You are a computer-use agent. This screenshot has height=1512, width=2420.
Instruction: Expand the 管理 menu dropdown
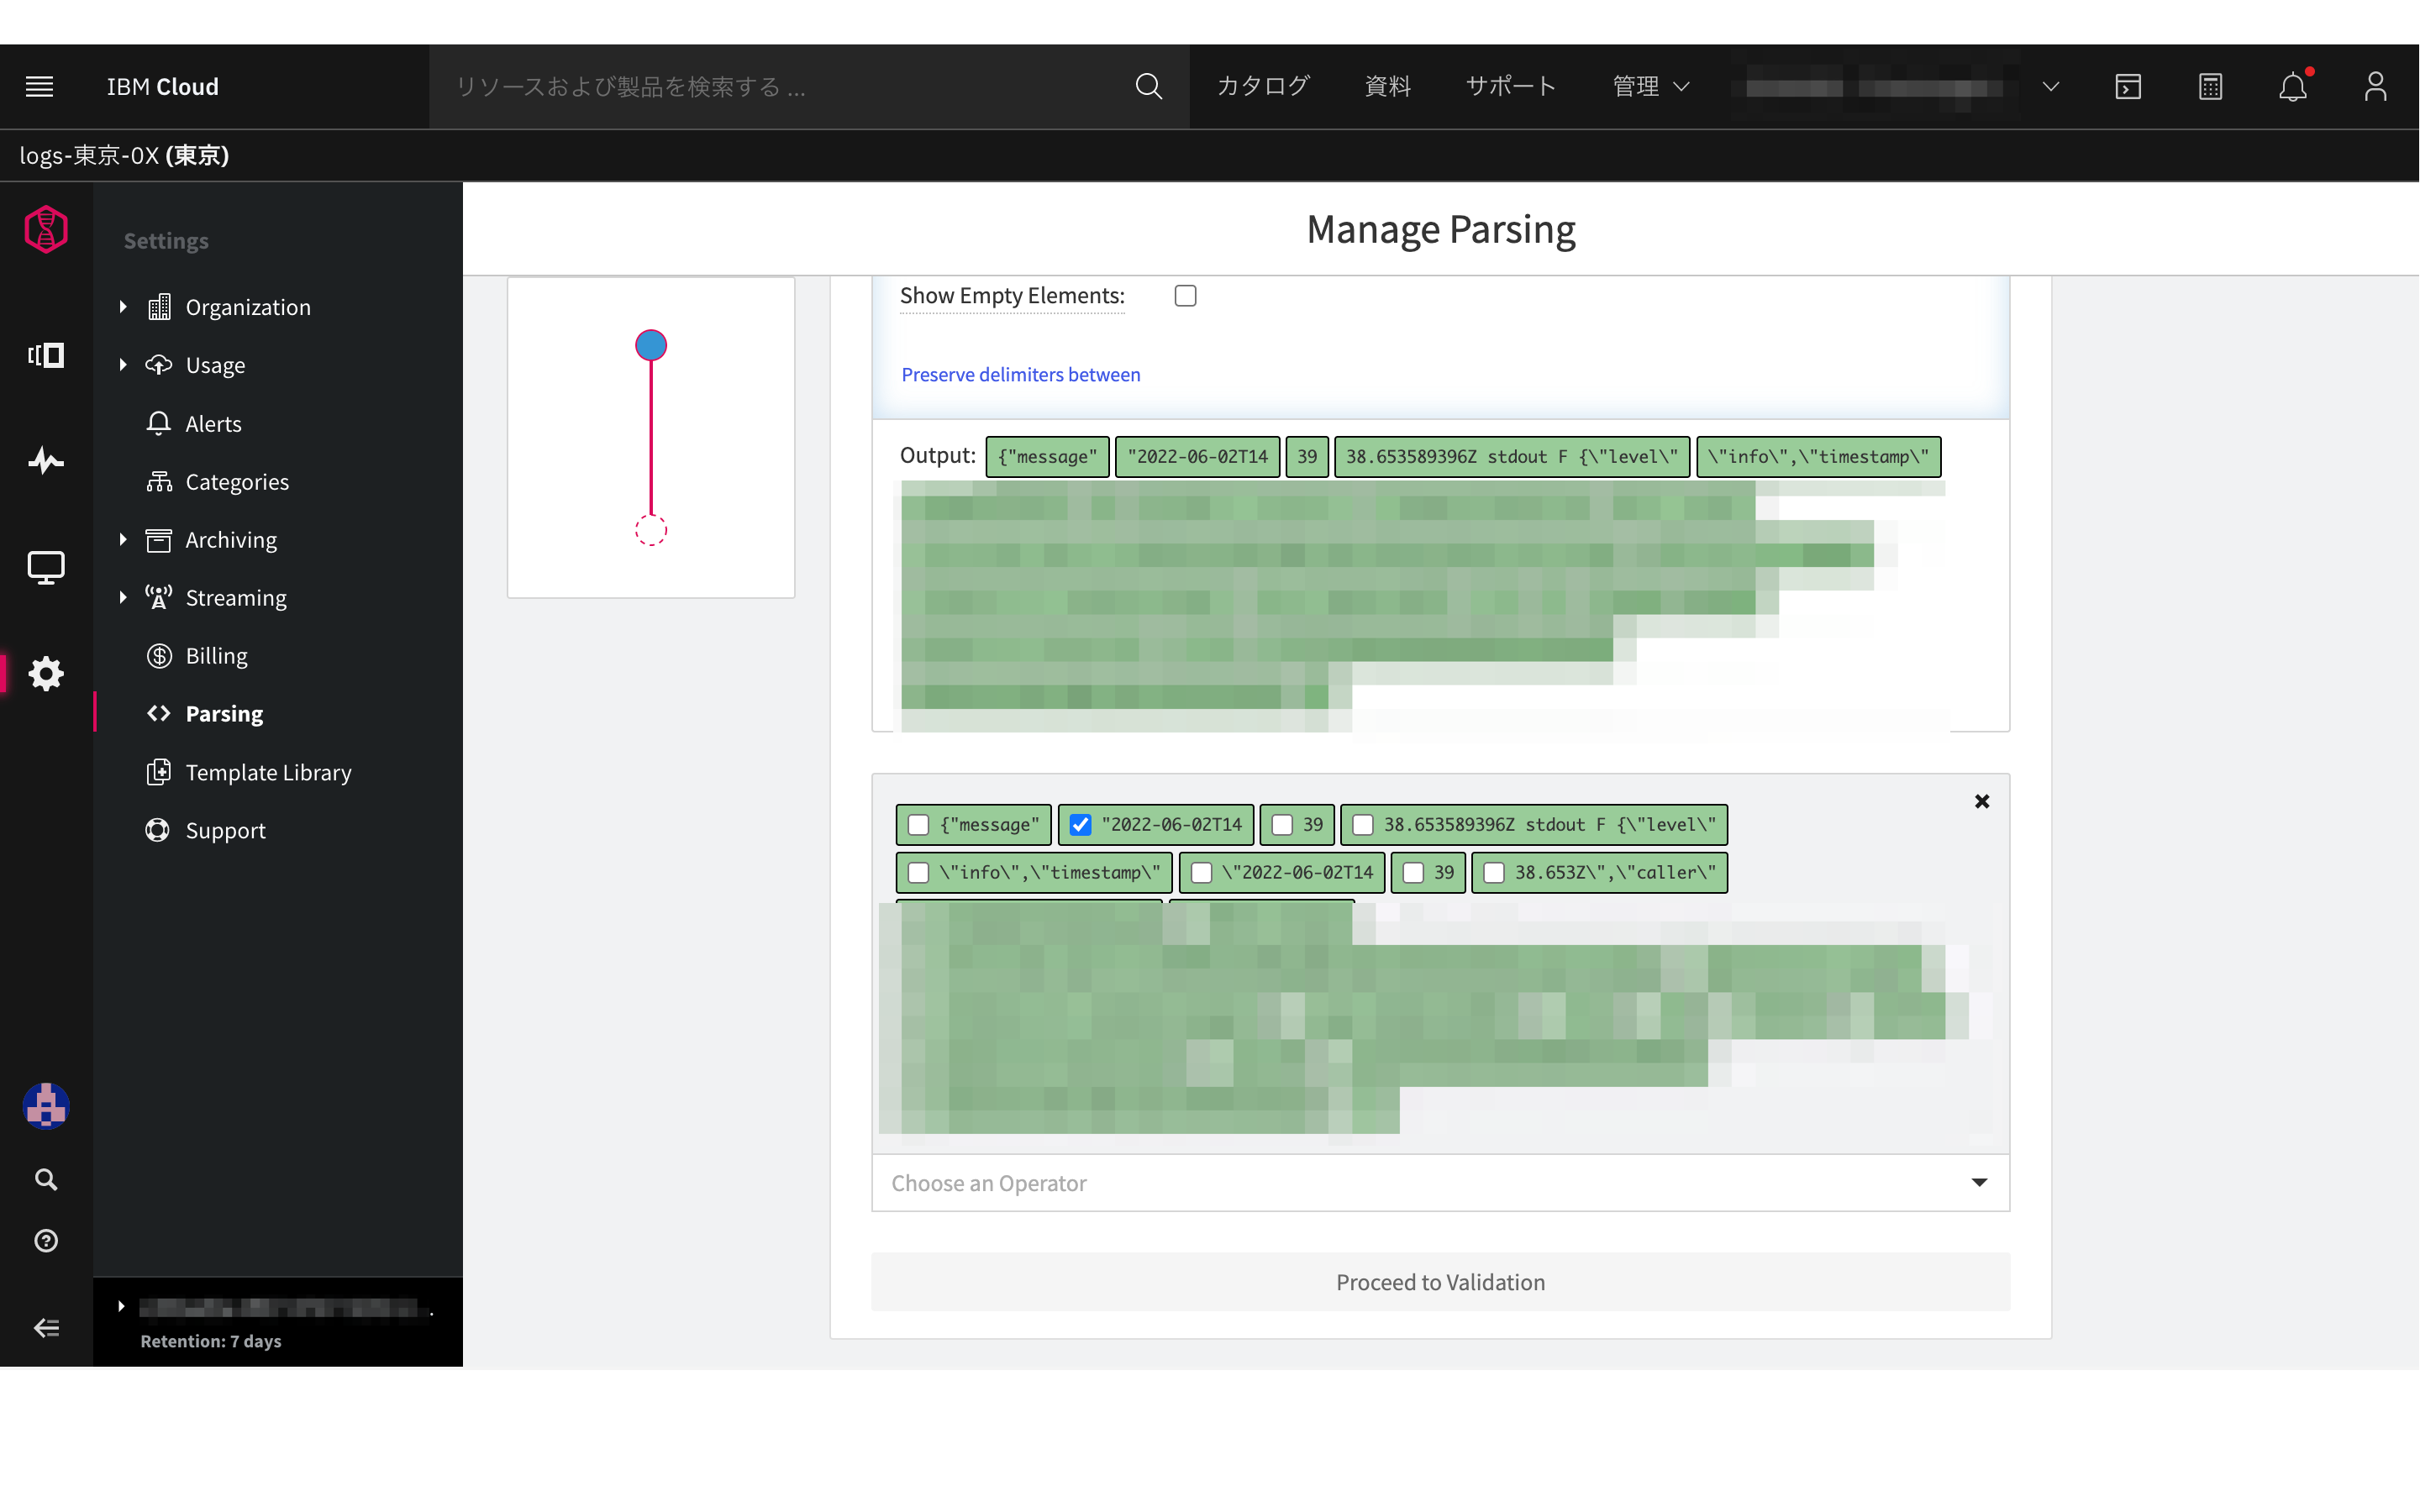click(1650, 87)
